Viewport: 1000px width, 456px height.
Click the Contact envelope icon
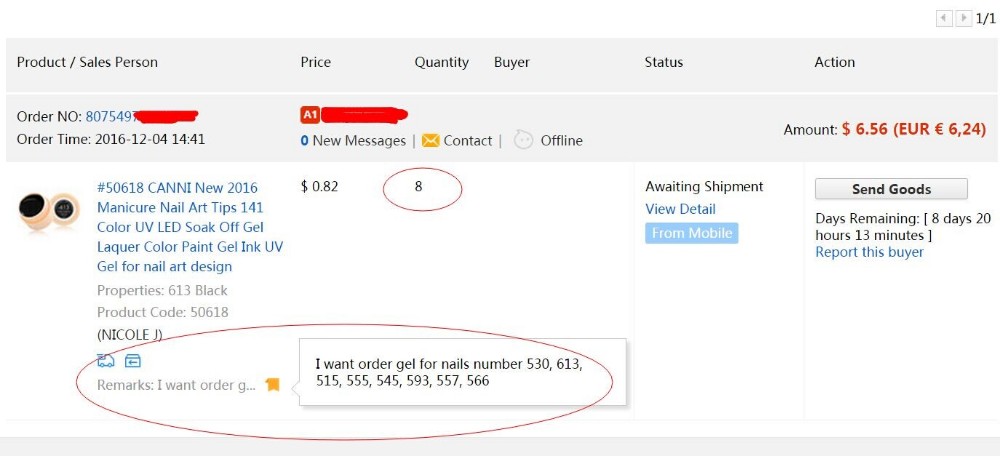click(x=430, y=141)
